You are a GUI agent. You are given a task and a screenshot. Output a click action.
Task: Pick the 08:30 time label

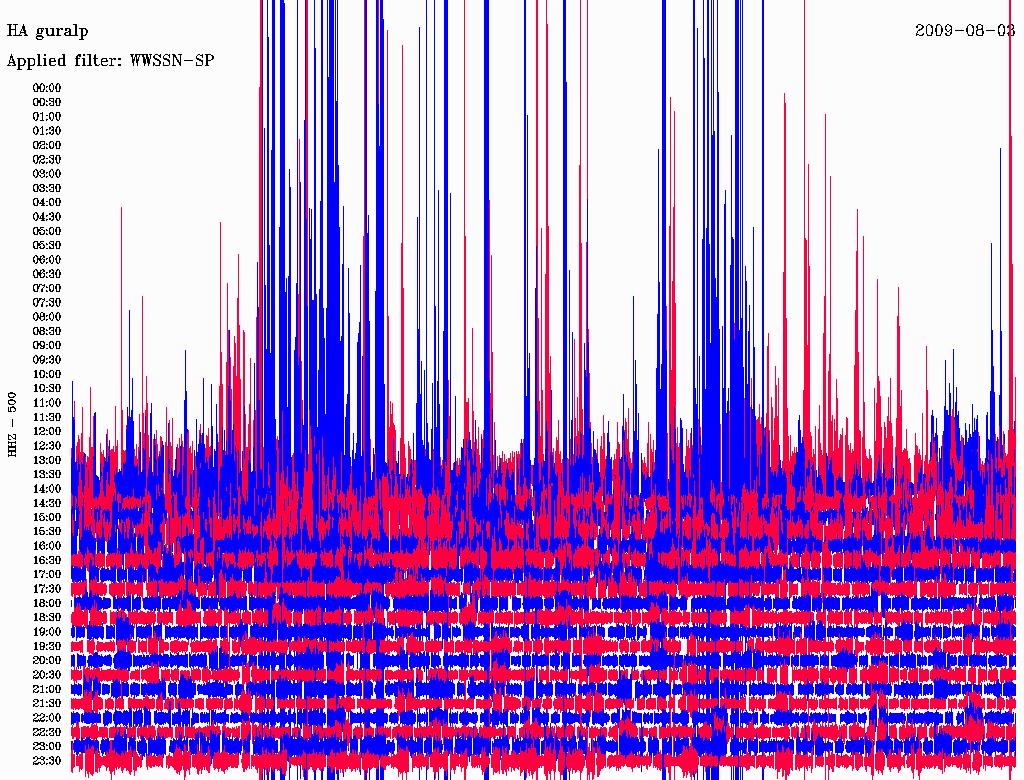click(47, 331)
